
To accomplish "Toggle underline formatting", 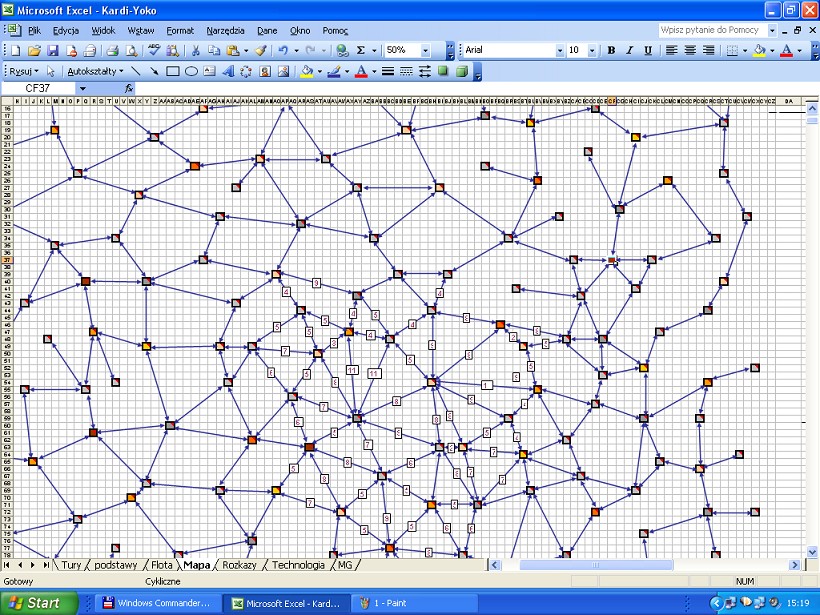I will tap(648, 50).
